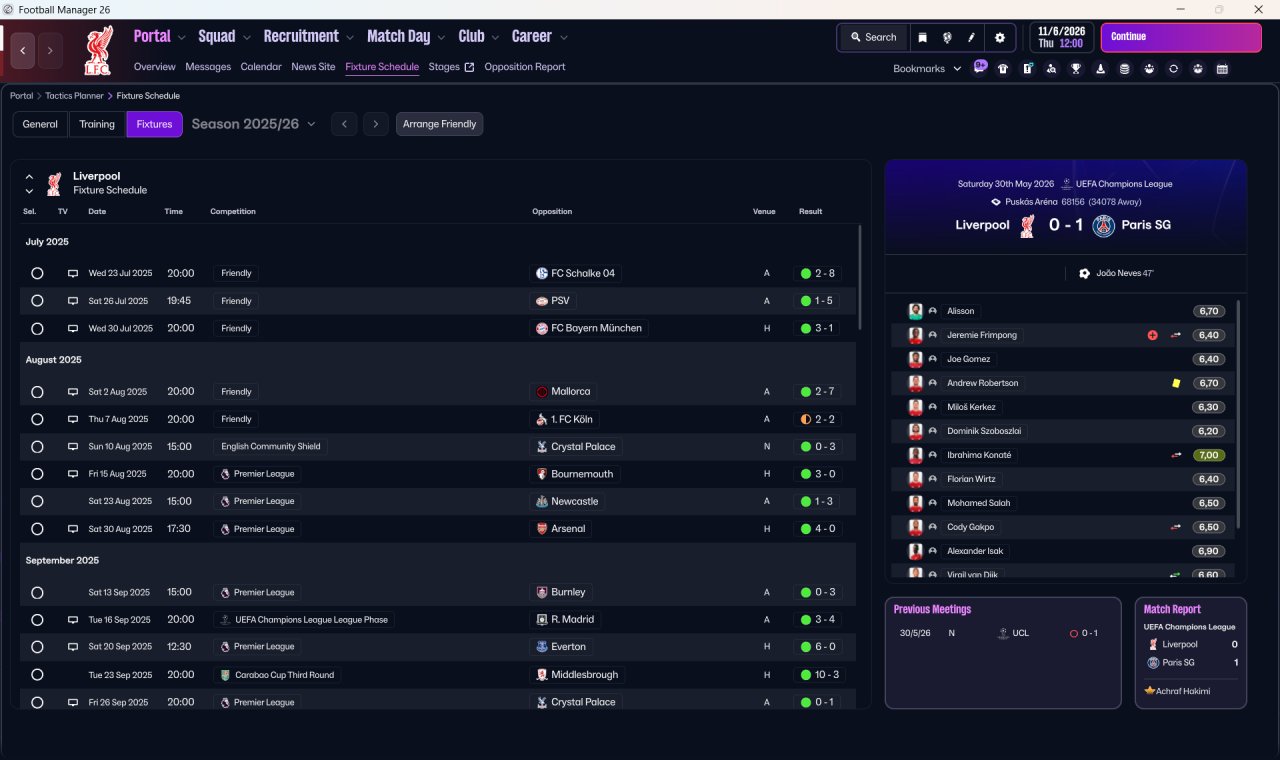Click the circular arrows icon in bookmarks bar
This screenshot has width=1280, height=760.
pos(1173,69)
